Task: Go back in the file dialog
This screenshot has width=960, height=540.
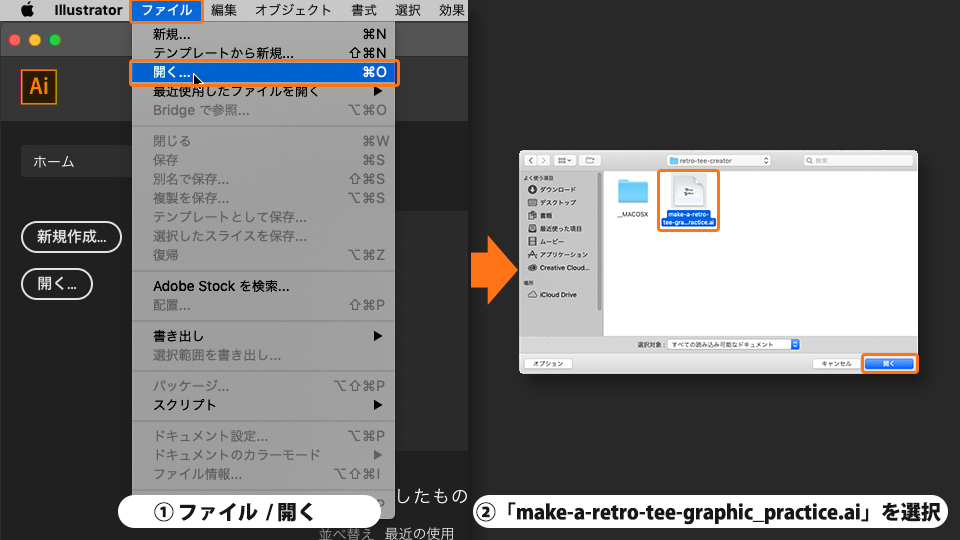Action: (531, 160)
